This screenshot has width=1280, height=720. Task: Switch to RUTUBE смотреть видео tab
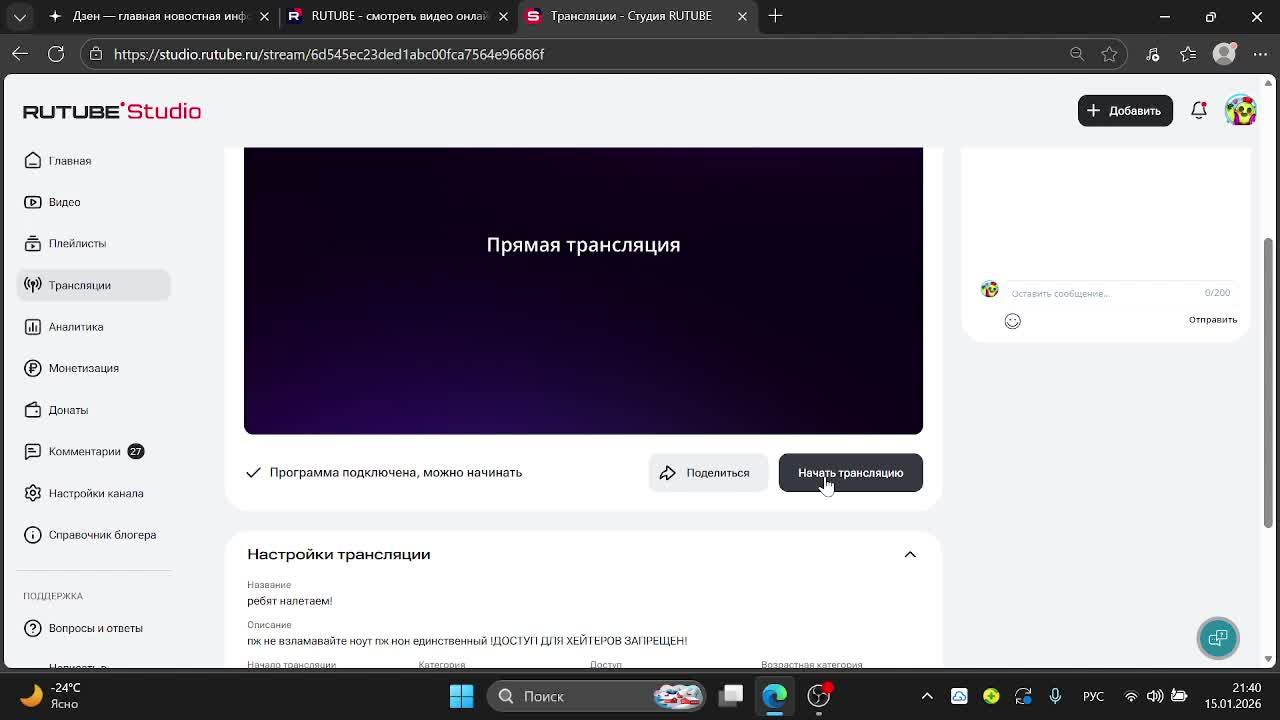(398, 16)
